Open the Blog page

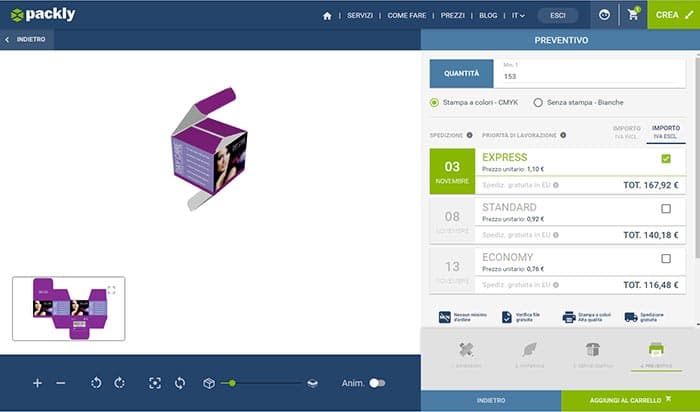[x=488, y=16]
